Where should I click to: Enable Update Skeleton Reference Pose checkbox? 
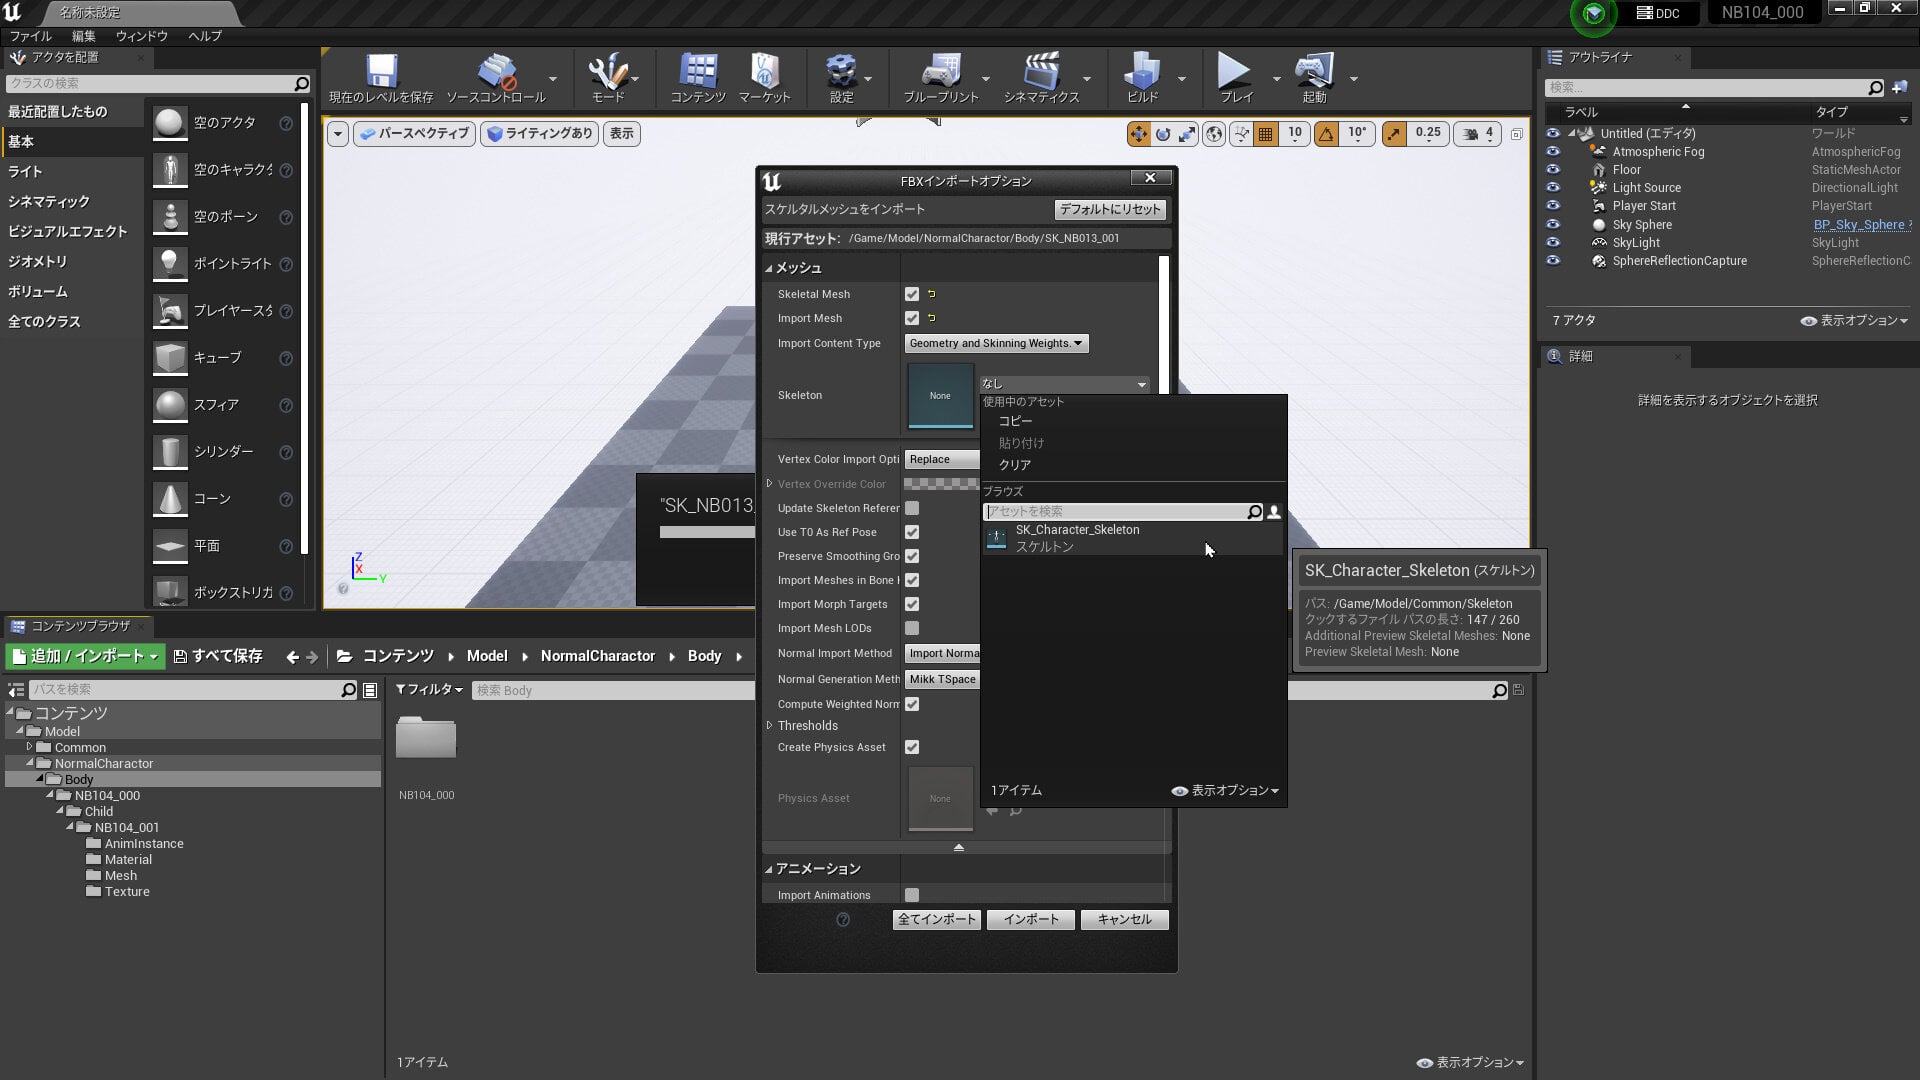coord(912,508)
